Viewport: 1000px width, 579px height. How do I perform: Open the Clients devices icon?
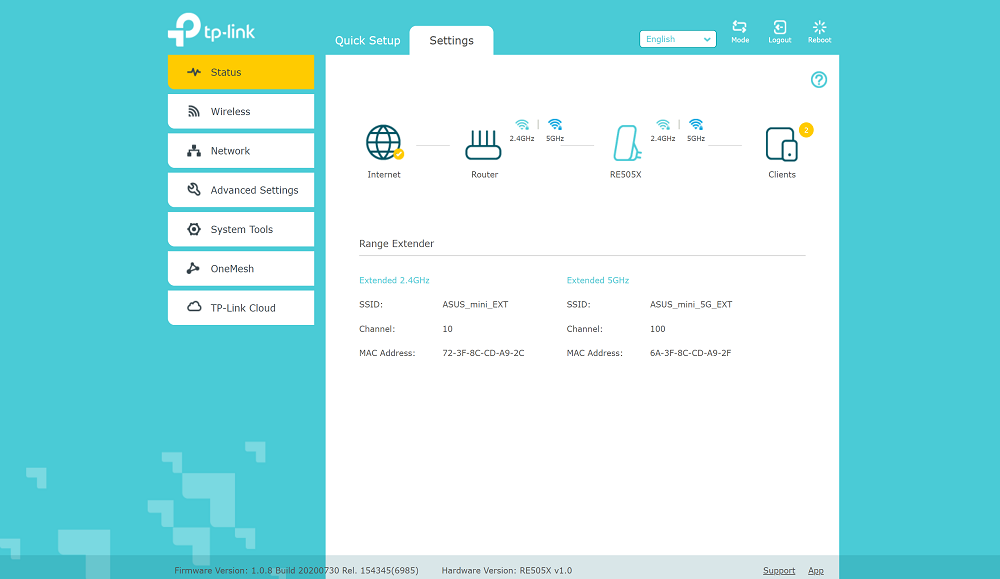click(781, 144)
